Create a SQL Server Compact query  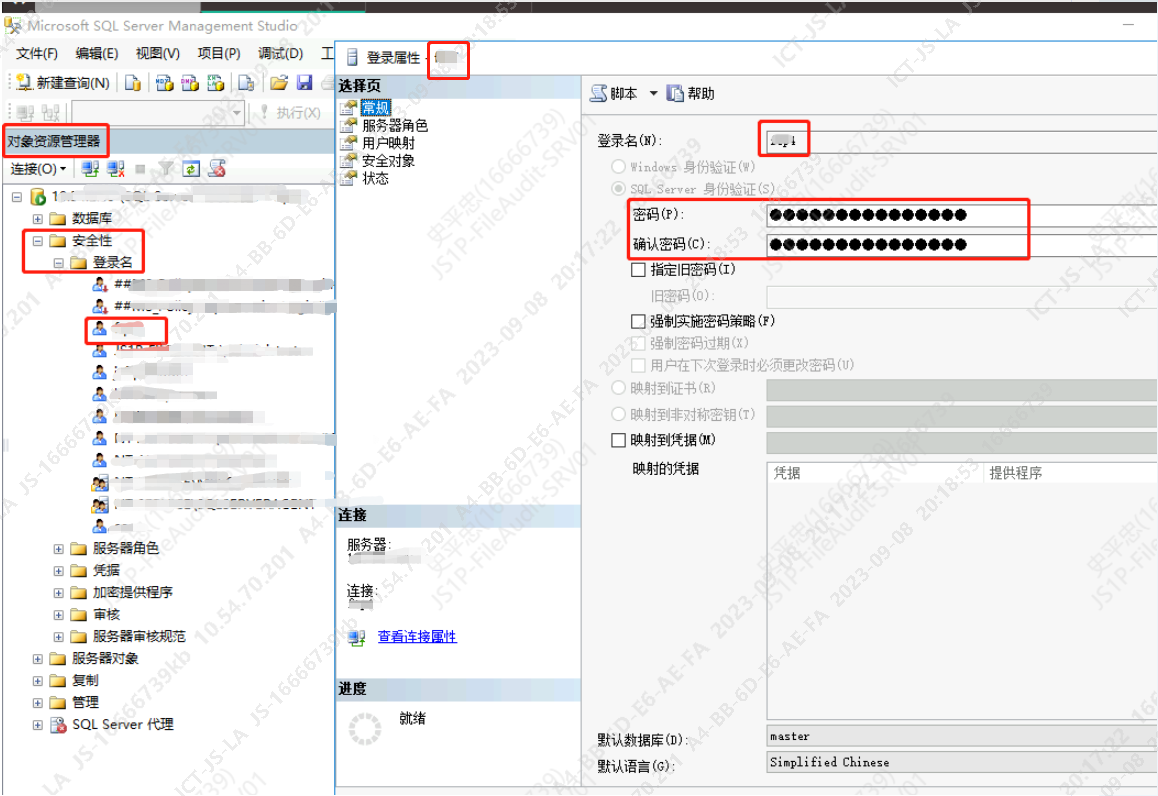pyautogui.click(x=246, y=83)
